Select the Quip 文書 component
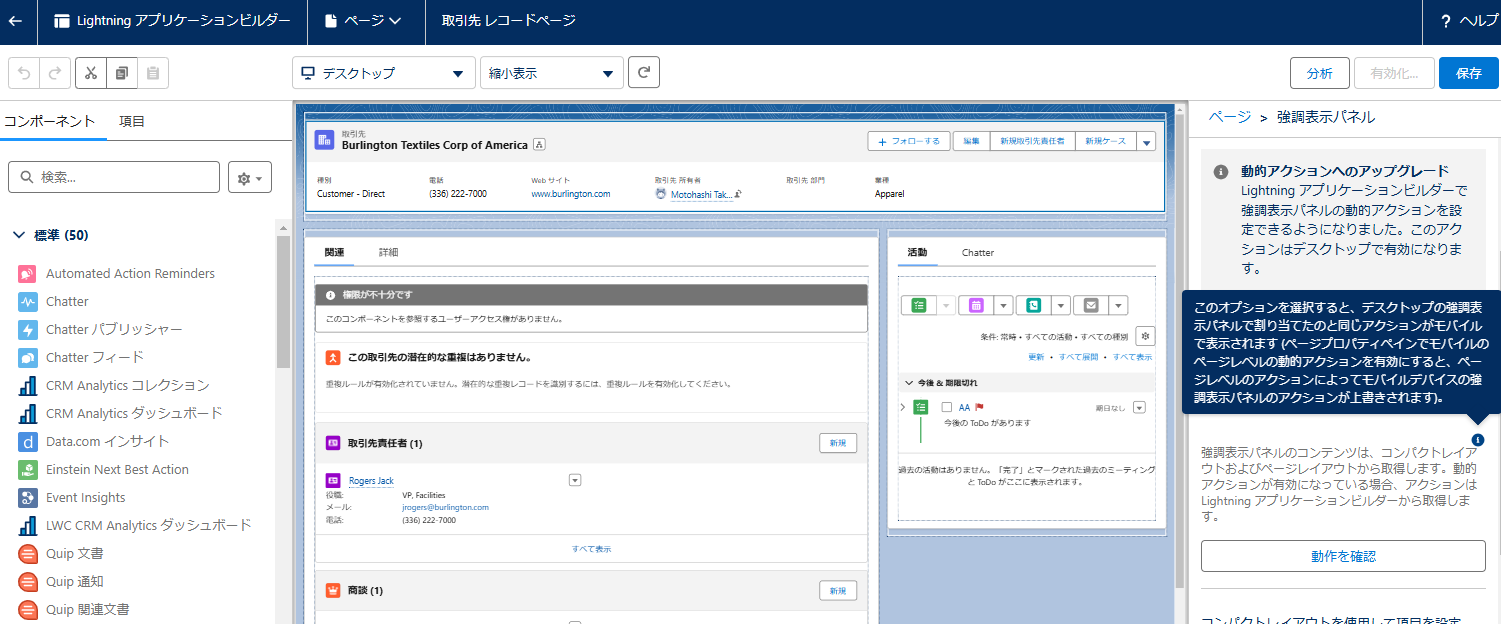The width and height of the screenshot is (1501, 624). pos(75,553)
